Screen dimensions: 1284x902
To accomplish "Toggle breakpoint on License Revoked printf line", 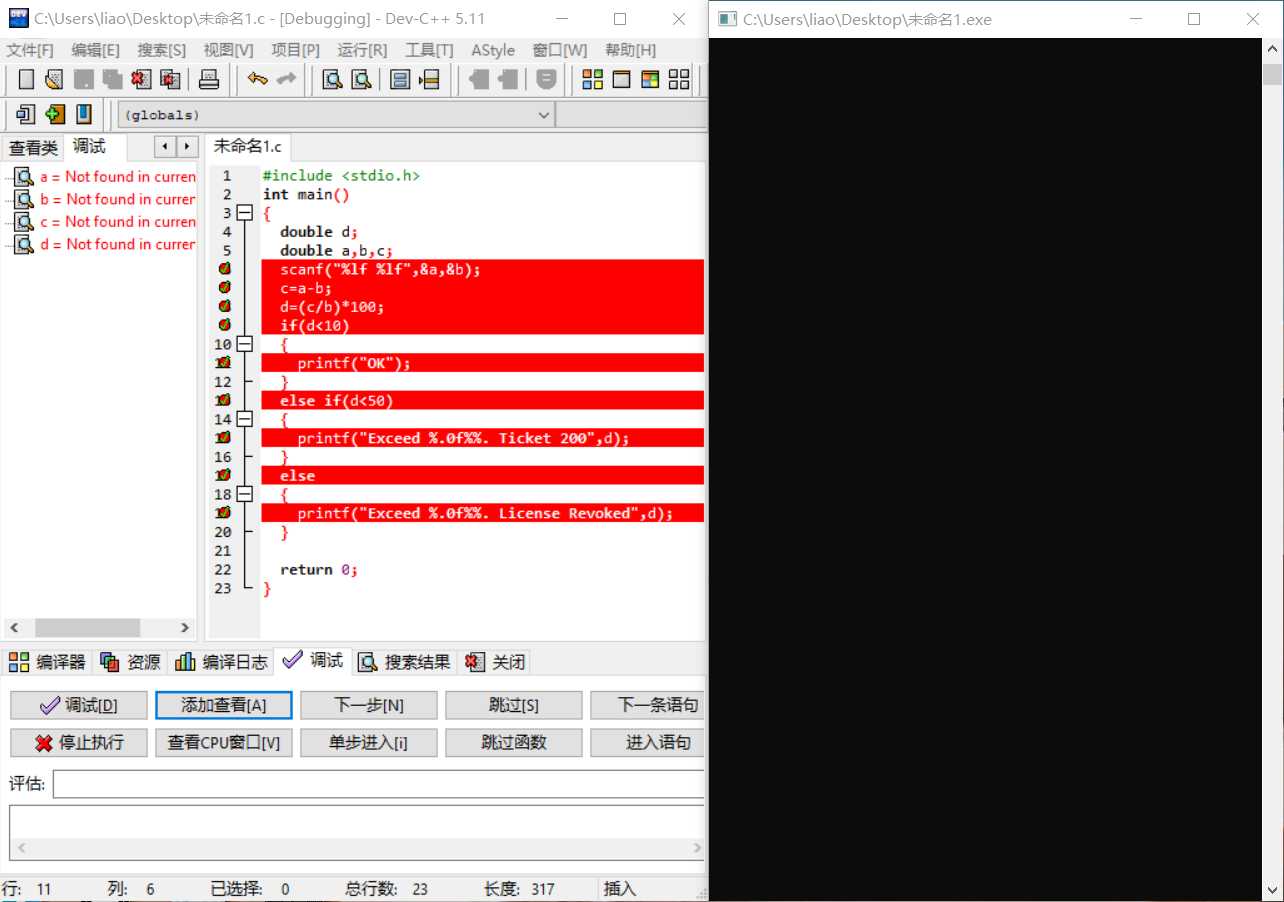I will coord(224,513).
